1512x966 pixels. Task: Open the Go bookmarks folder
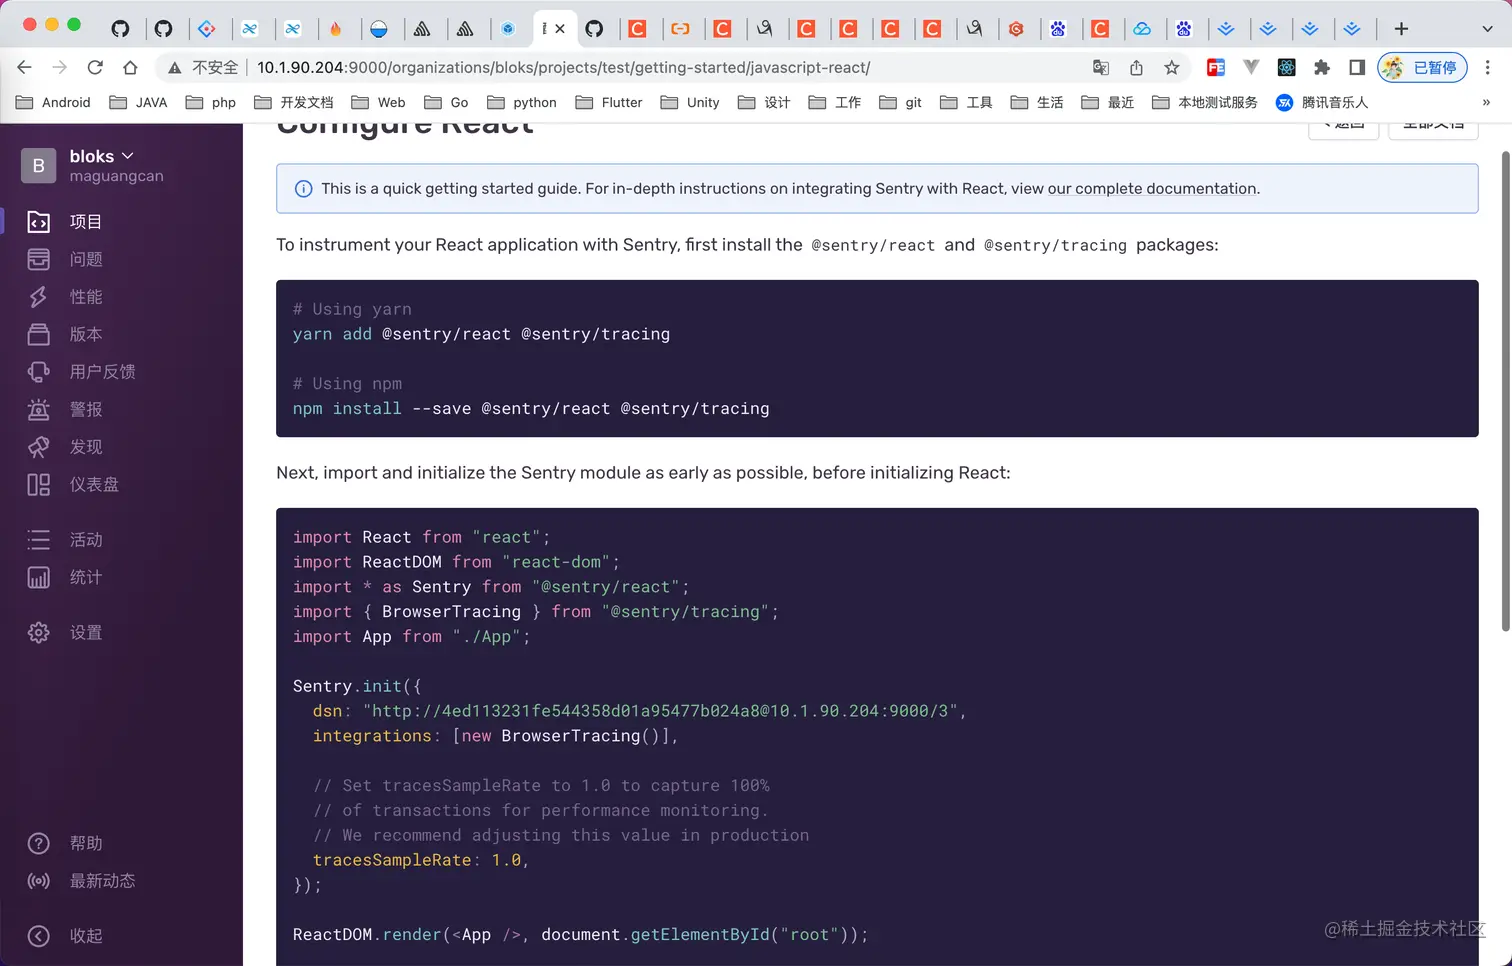coord(446,102)
